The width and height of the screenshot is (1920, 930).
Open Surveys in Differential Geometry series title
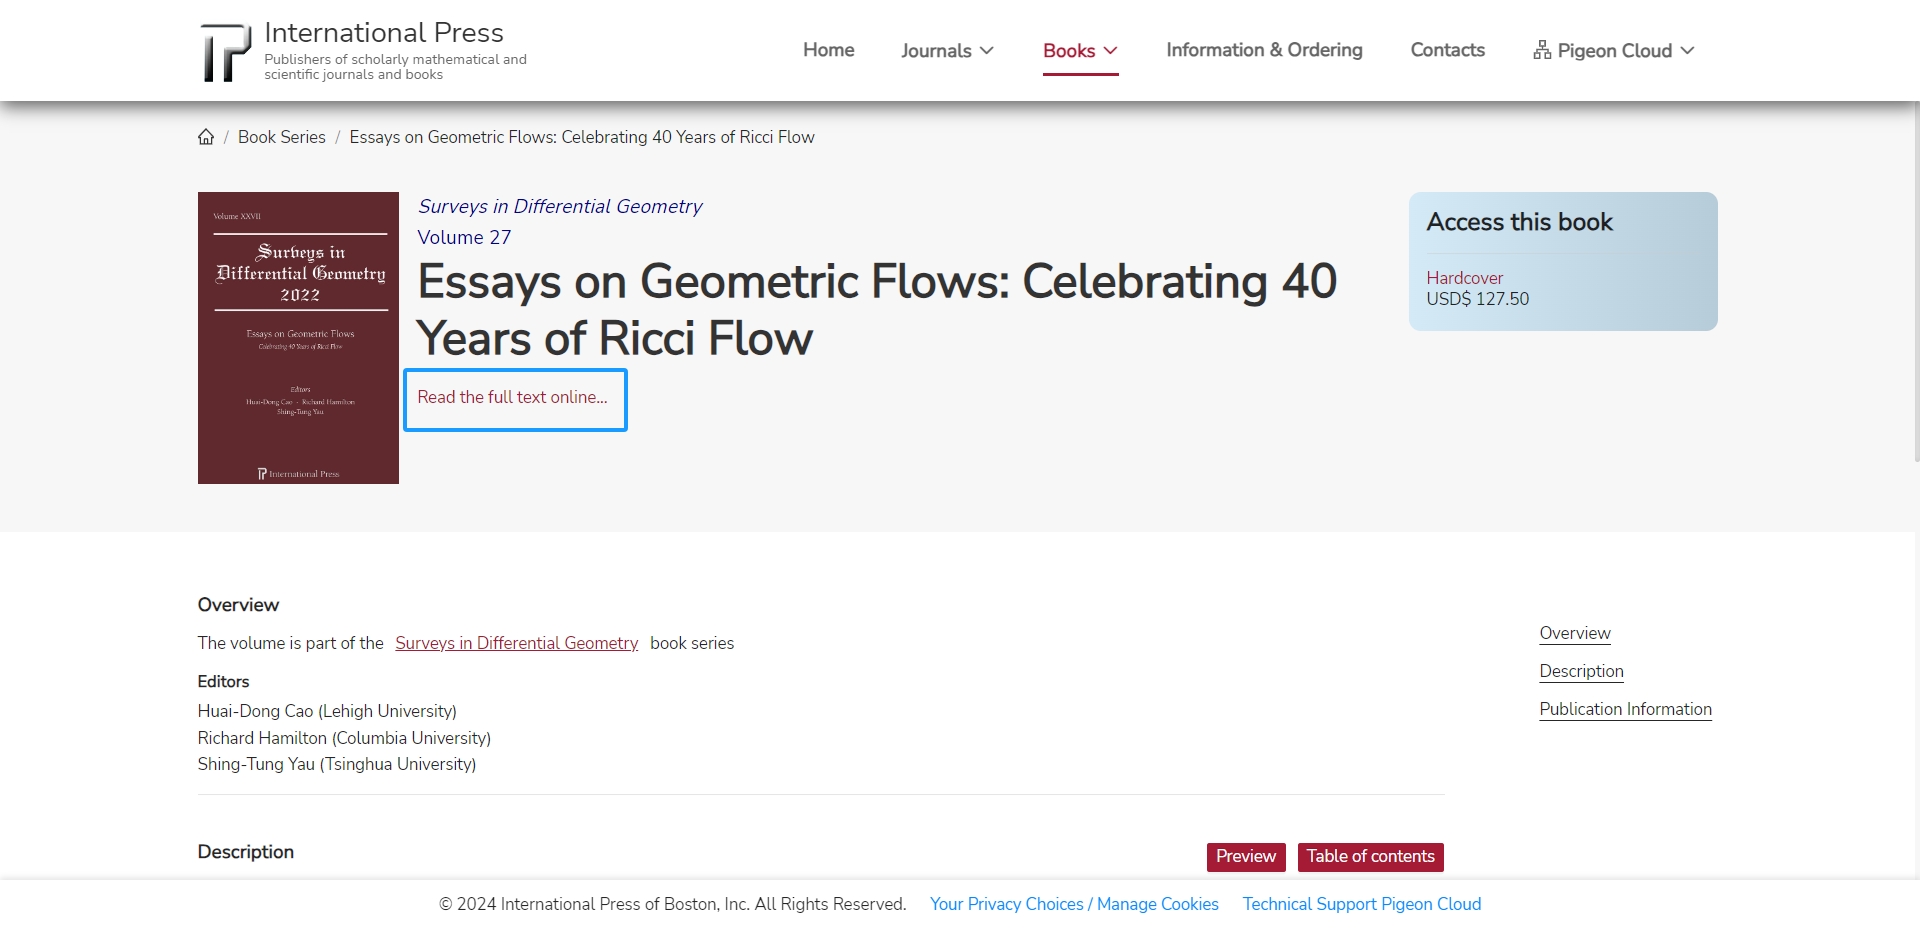(560, 206)
